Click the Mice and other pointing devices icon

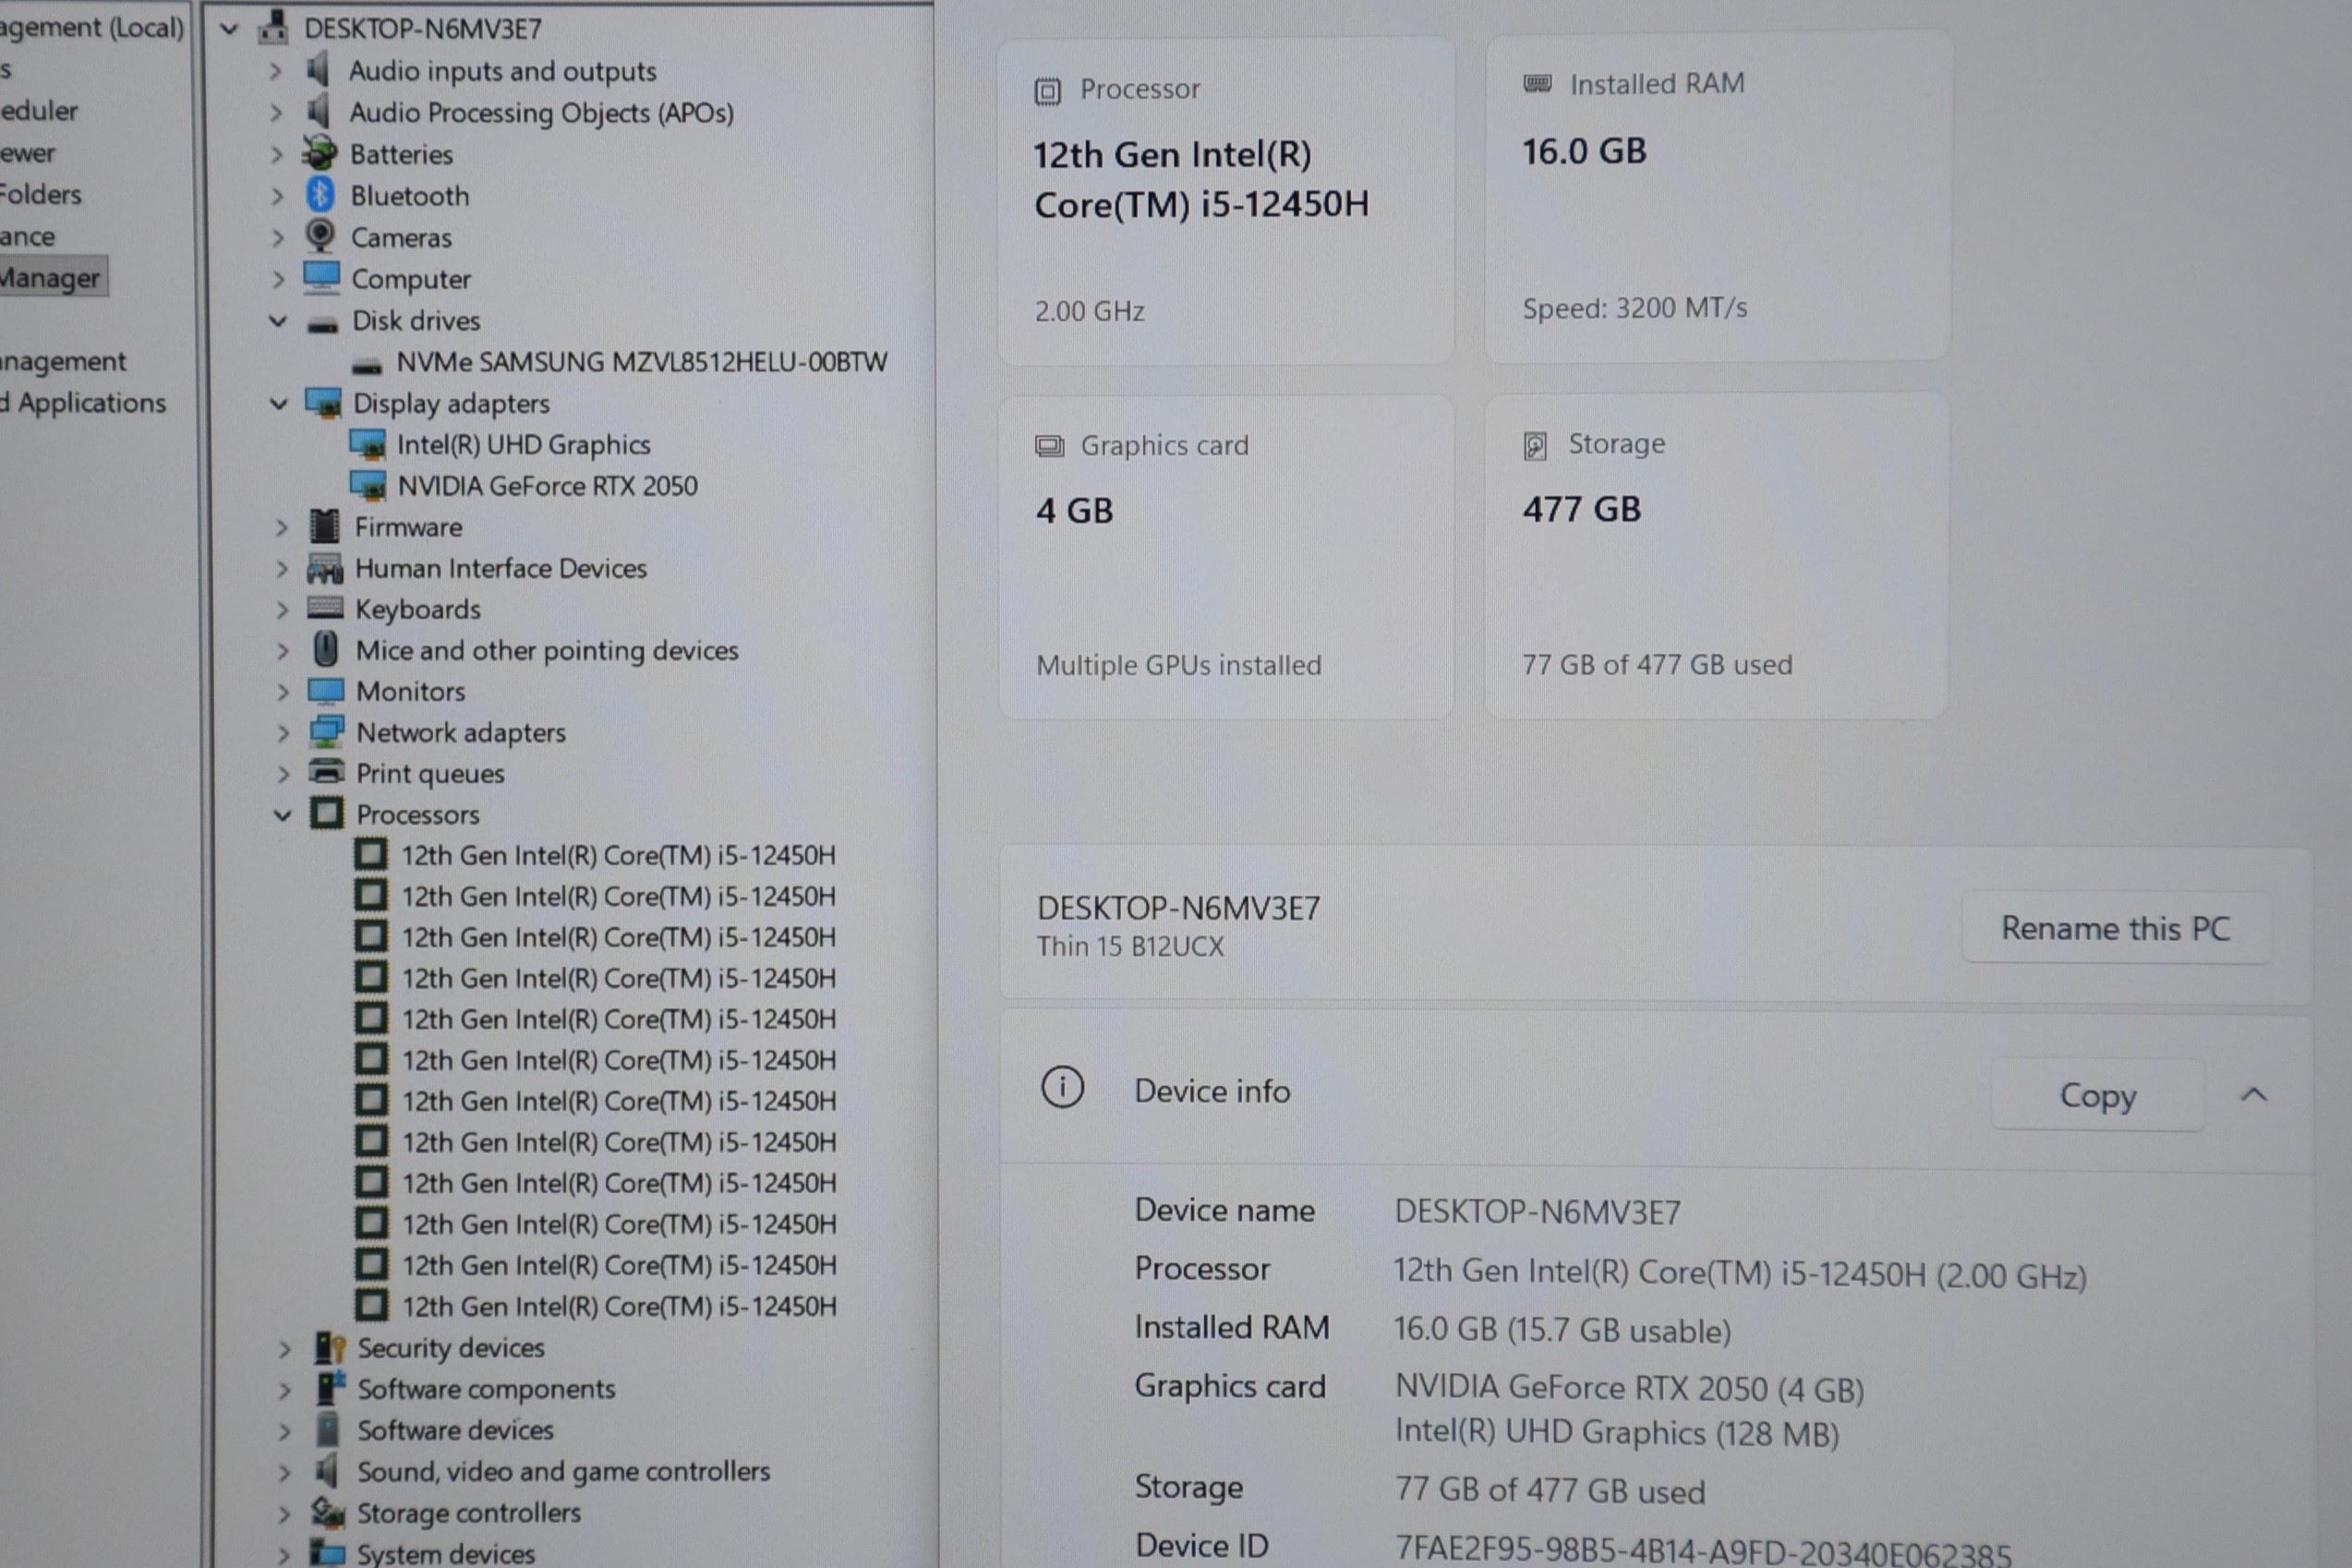[325, 649]
